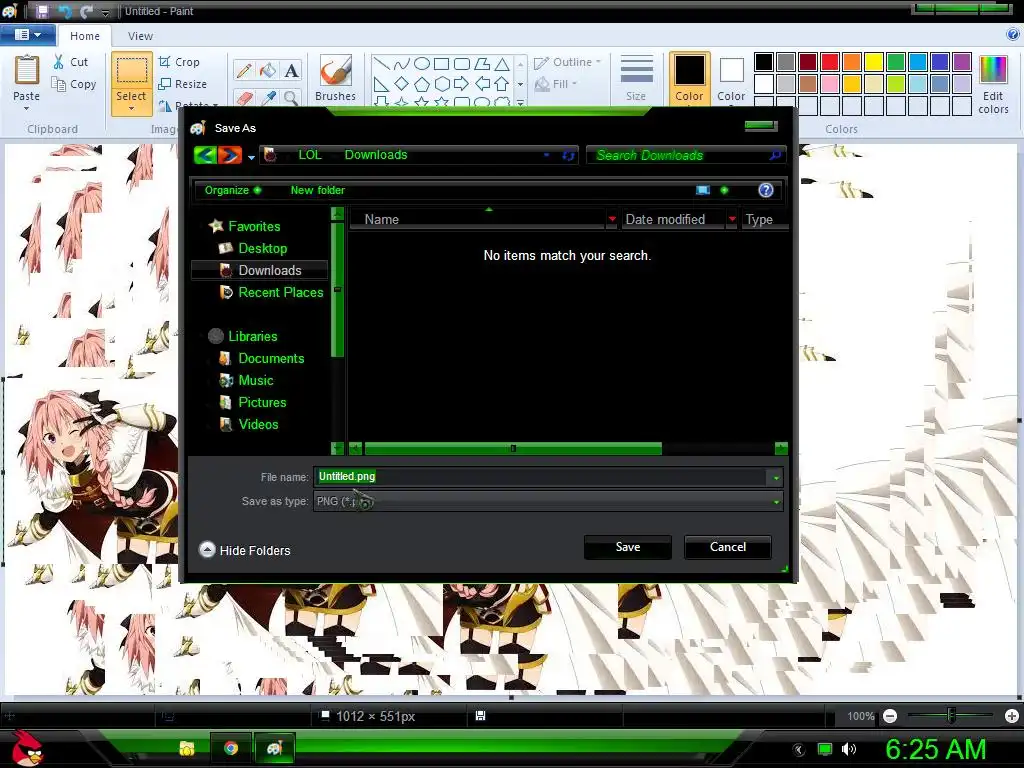Click Edit colors rainbow icon
This screenshot has width=1024, height=768.
coord(993,70)
